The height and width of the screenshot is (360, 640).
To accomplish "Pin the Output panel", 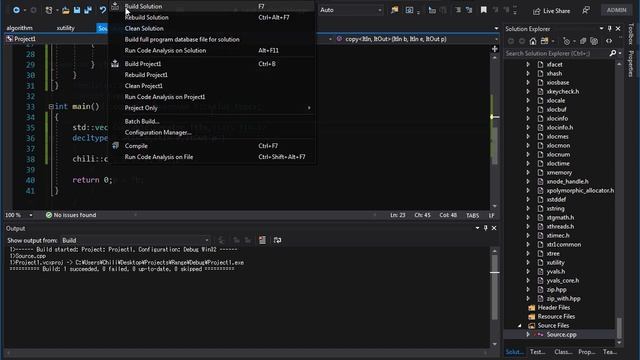I will pos(485,228).
